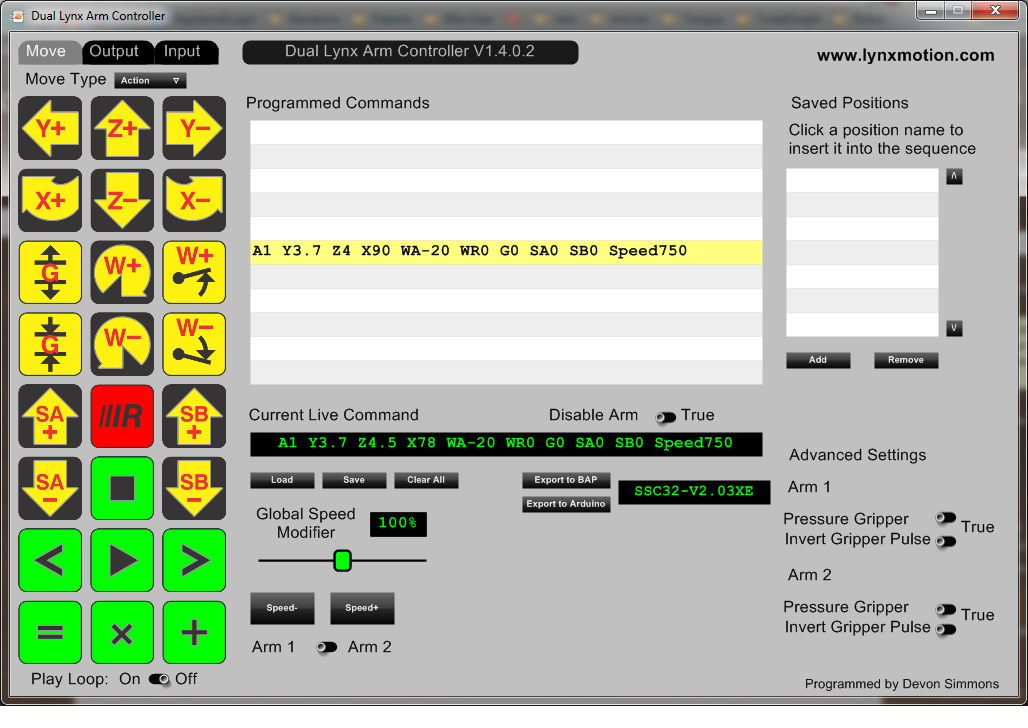Open the gripper with the G expand icon

click(50, 272)
